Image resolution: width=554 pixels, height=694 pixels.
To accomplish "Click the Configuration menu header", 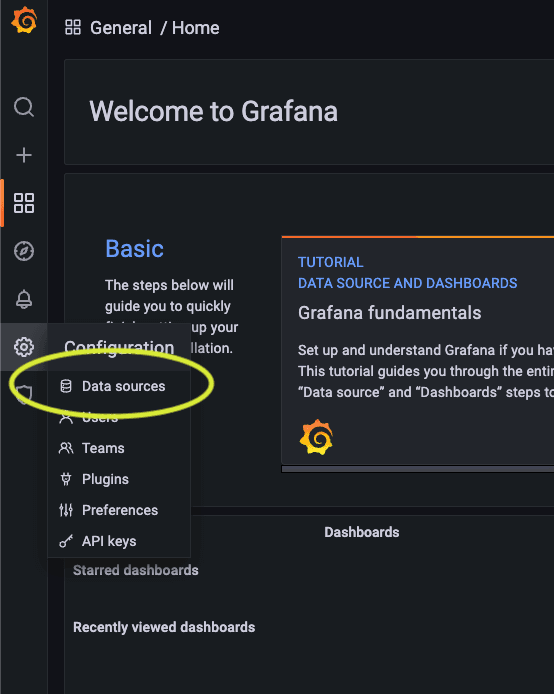I will pyautogui.click(x=119, y=347).
